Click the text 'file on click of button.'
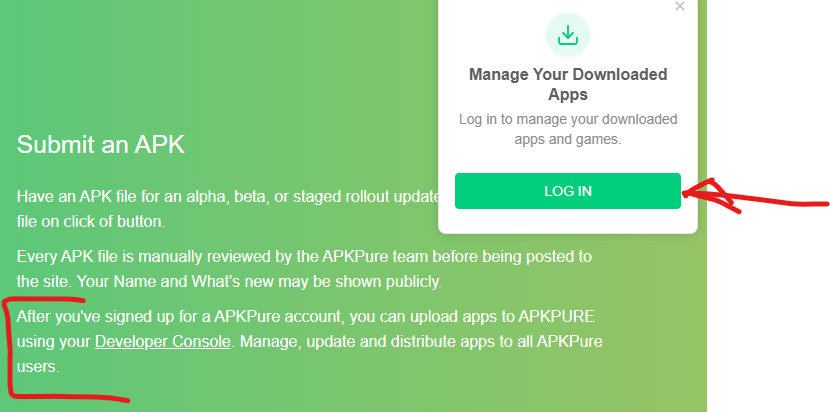This screenshot has height=412, width=830. (x=91, y=221)
